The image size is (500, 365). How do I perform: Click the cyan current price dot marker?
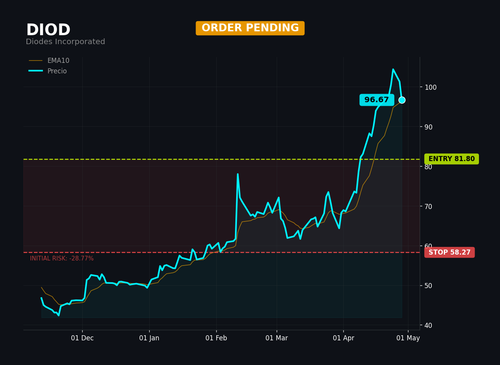pos(402,100)
